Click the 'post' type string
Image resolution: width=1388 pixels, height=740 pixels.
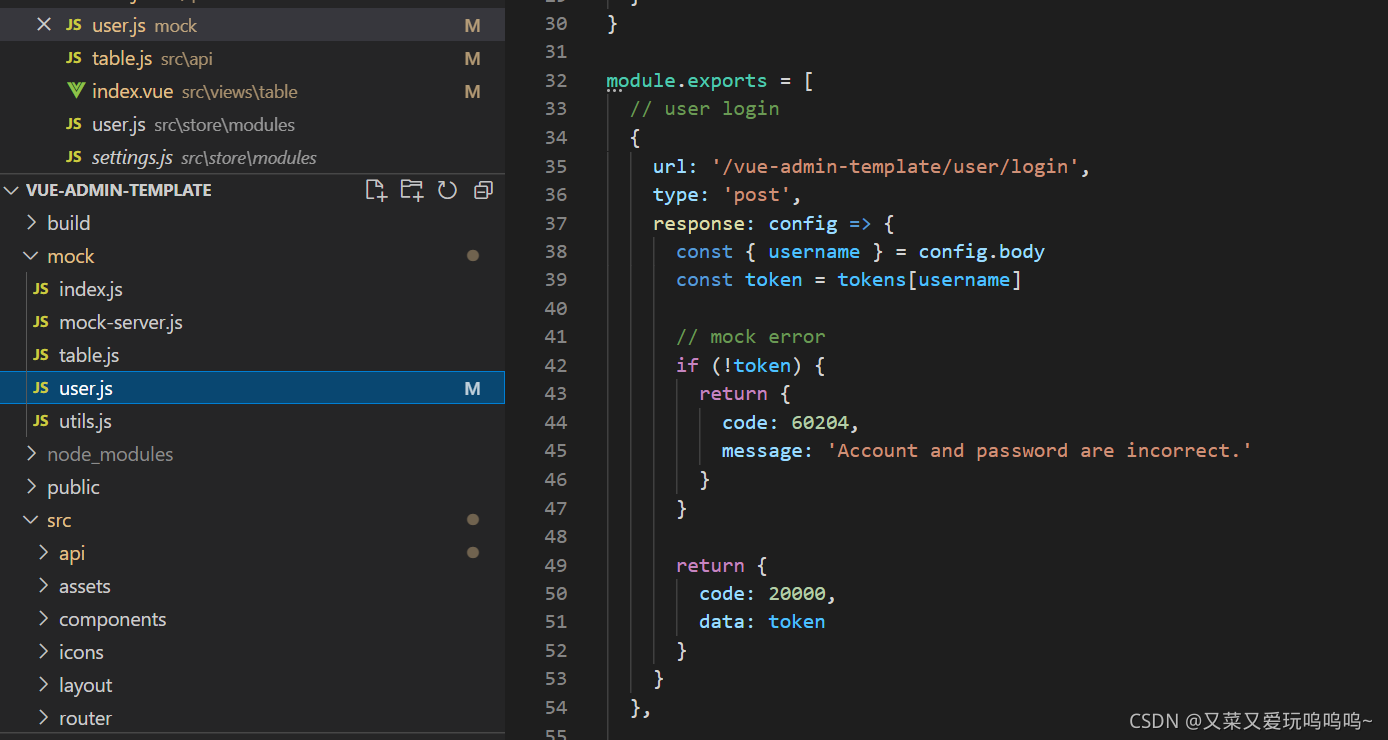tap(757, 194)
